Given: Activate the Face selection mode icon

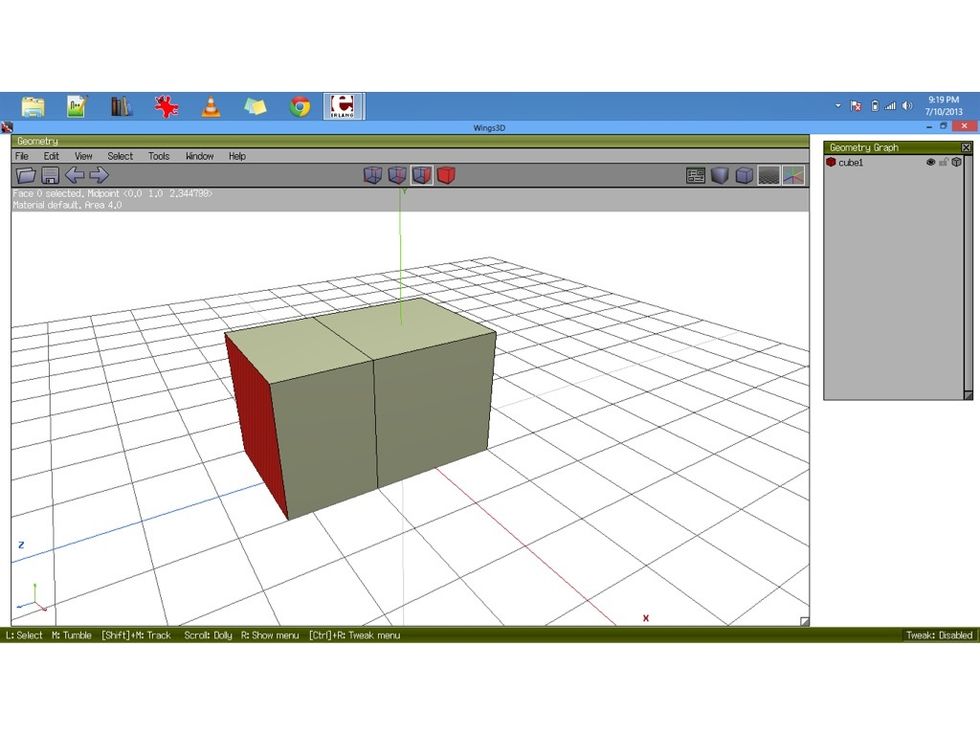Looking at the screenshot, I should click(x=422, y=174).
